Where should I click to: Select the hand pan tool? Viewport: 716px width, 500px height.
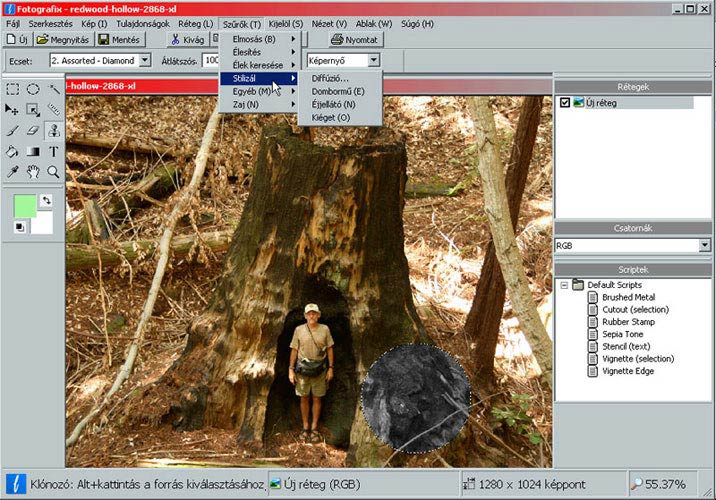(x=33, y=172)
